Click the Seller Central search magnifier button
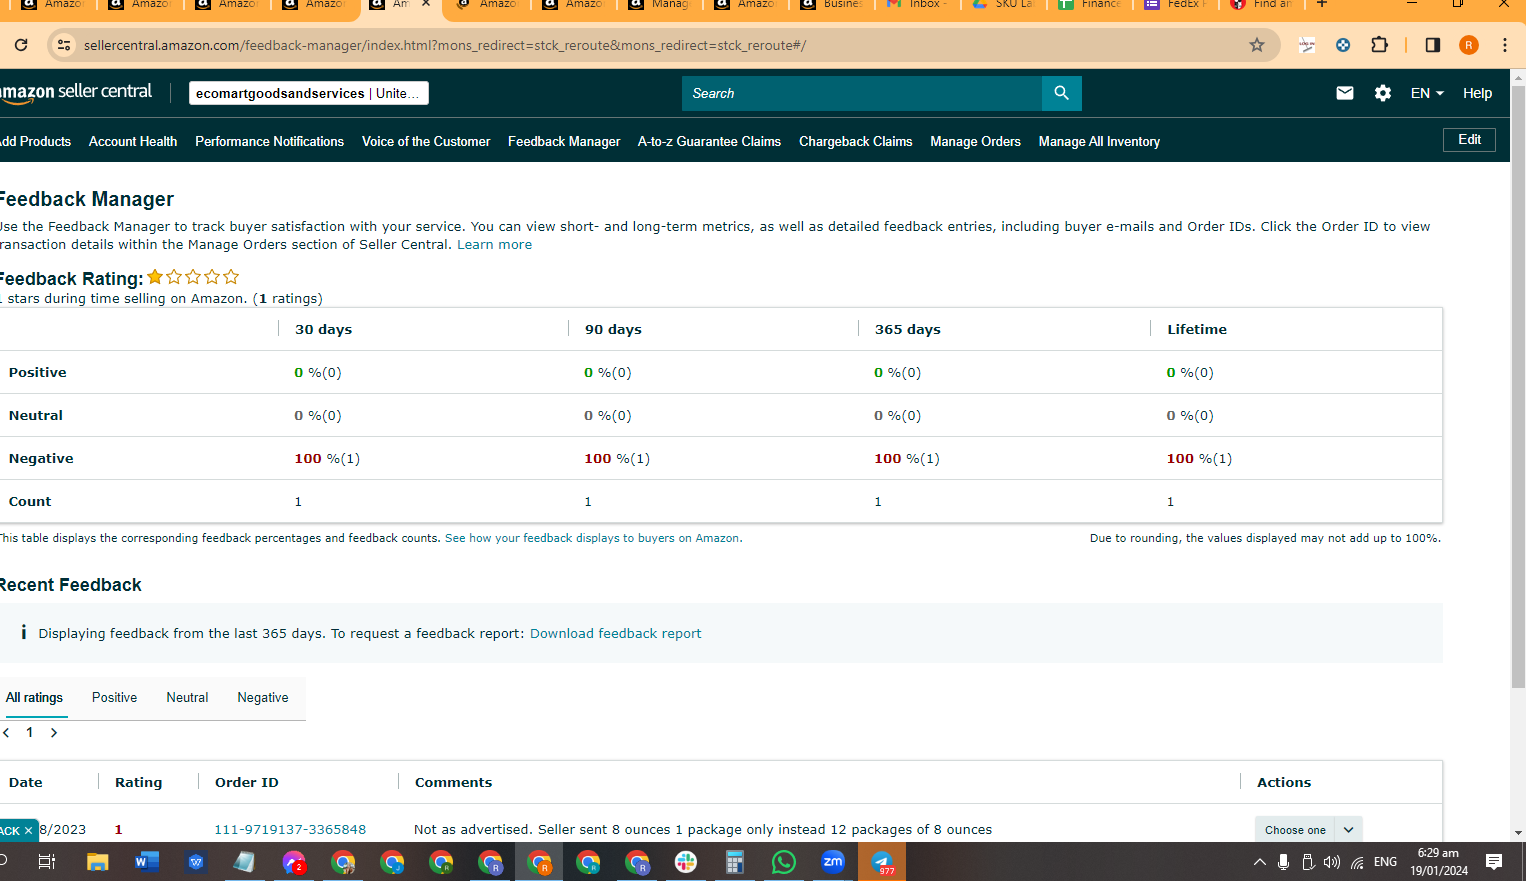The height and width of the screenshot is (881, 1526). tap(1061, 93)
